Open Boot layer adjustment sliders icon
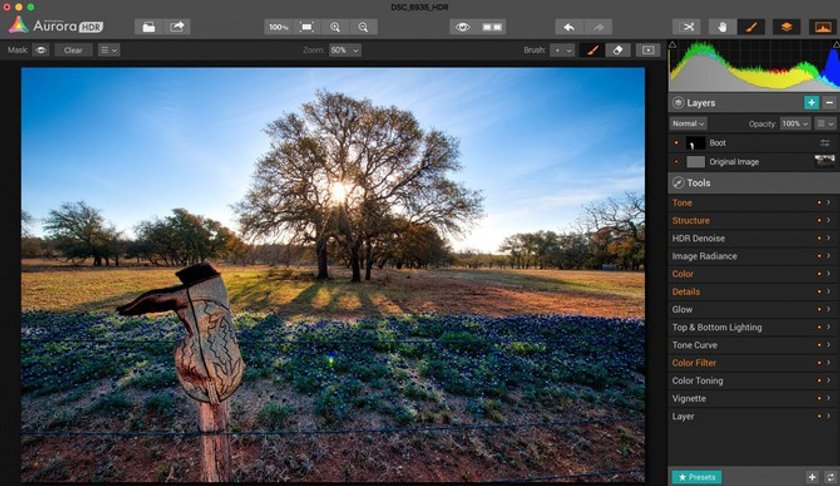Image resolution: width=840 pixels, height=486 pixels. [825, 143]
